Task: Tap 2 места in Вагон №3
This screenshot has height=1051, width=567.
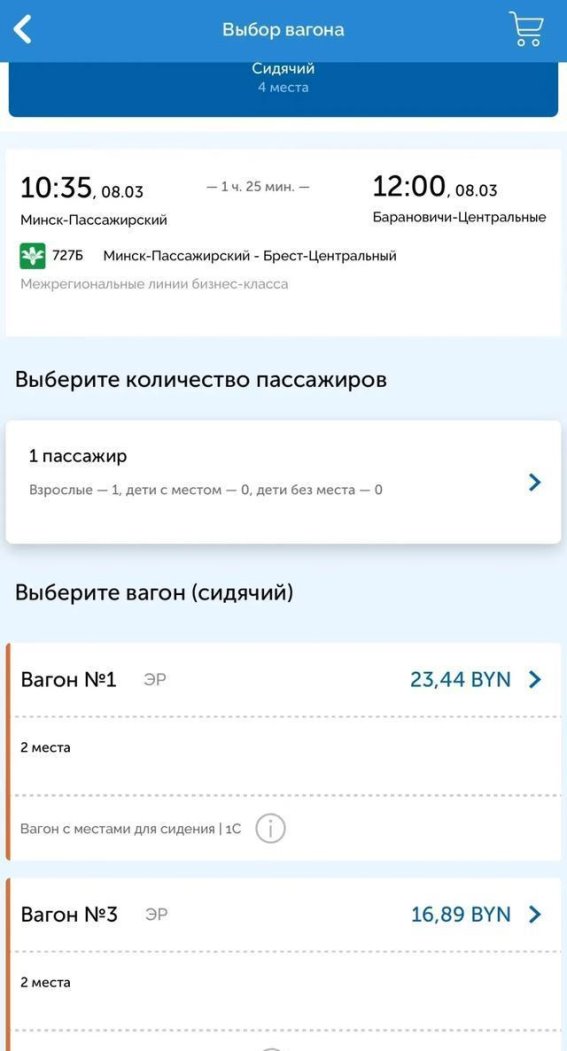Action: point(46,983)
